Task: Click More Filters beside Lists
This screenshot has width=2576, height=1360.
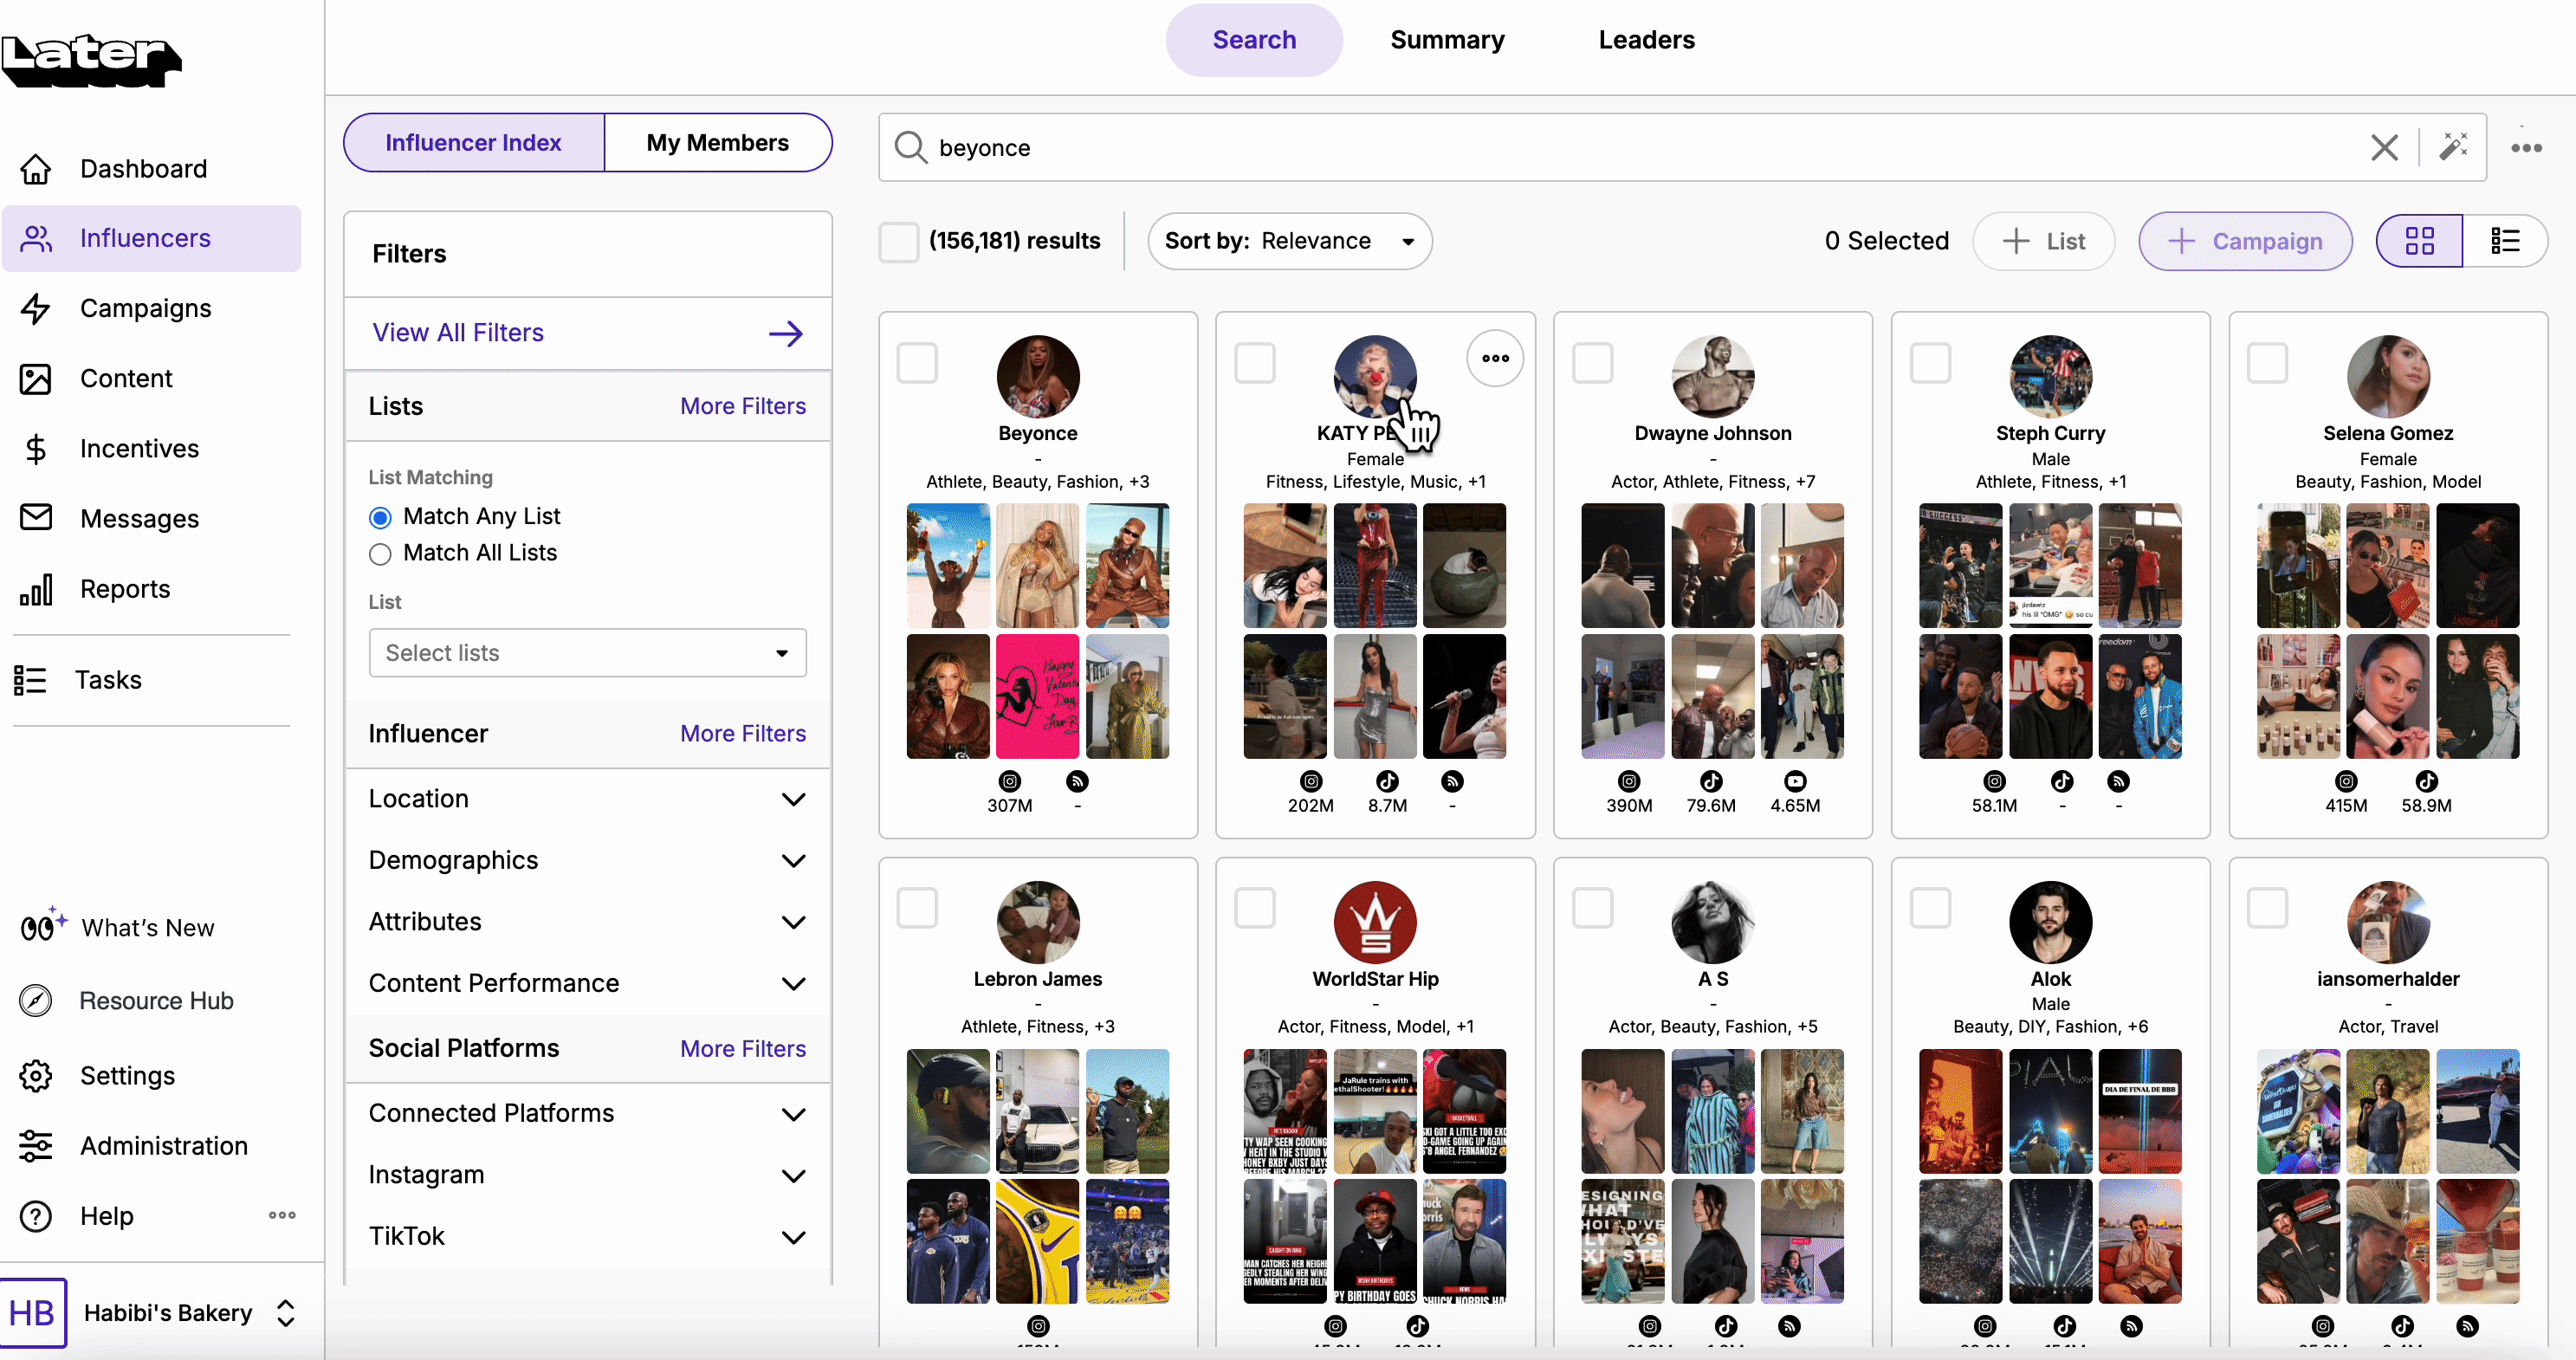Action: [x=743, y=406]
